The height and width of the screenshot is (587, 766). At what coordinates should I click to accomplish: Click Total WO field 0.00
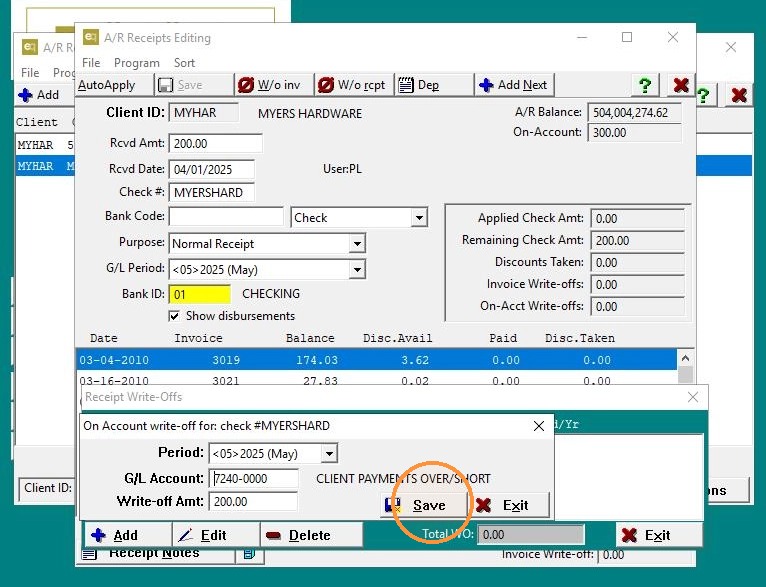[531, 535]
